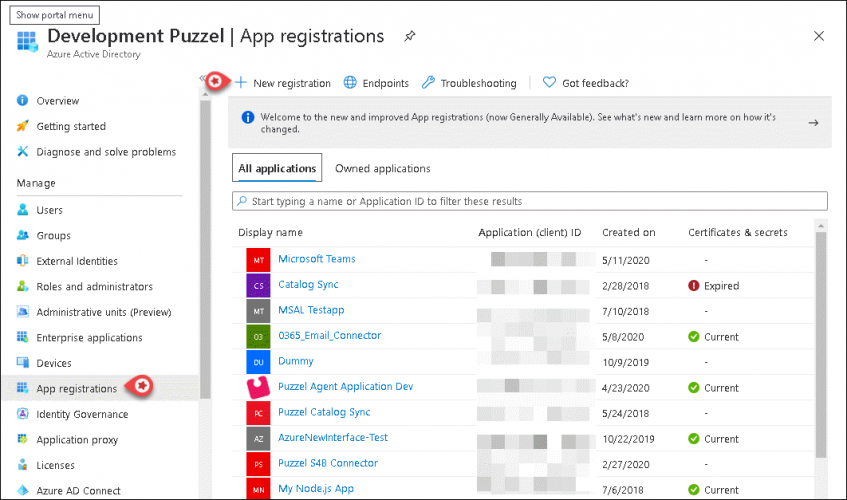This screenshot has width=847, height=500.
Task: Collapse the left sidebar with double chevron
Action: coord(204,78)
